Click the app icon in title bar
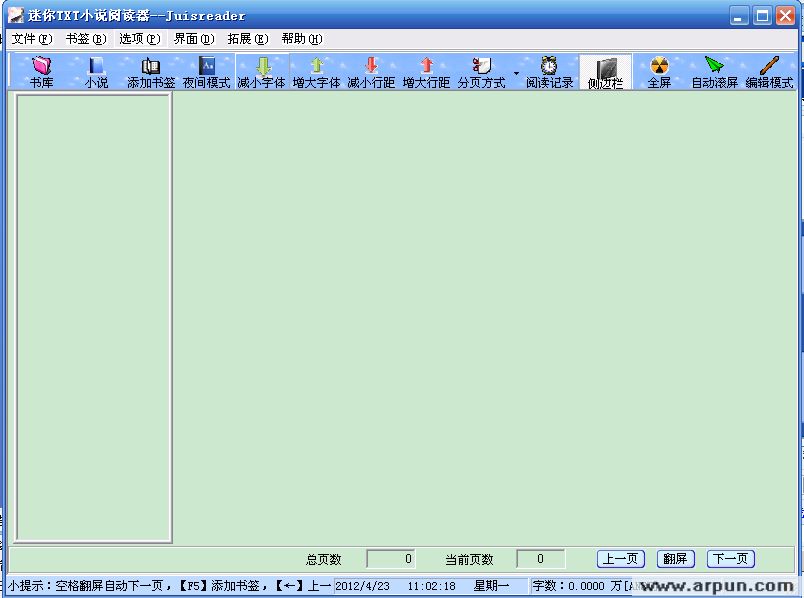This screenshot has height=598, width=804. (x=15, y=15)
